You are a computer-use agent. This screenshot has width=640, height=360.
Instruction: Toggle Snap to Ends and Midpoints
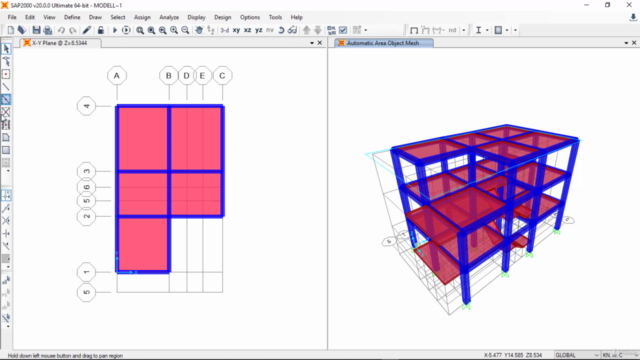point(6,208)
